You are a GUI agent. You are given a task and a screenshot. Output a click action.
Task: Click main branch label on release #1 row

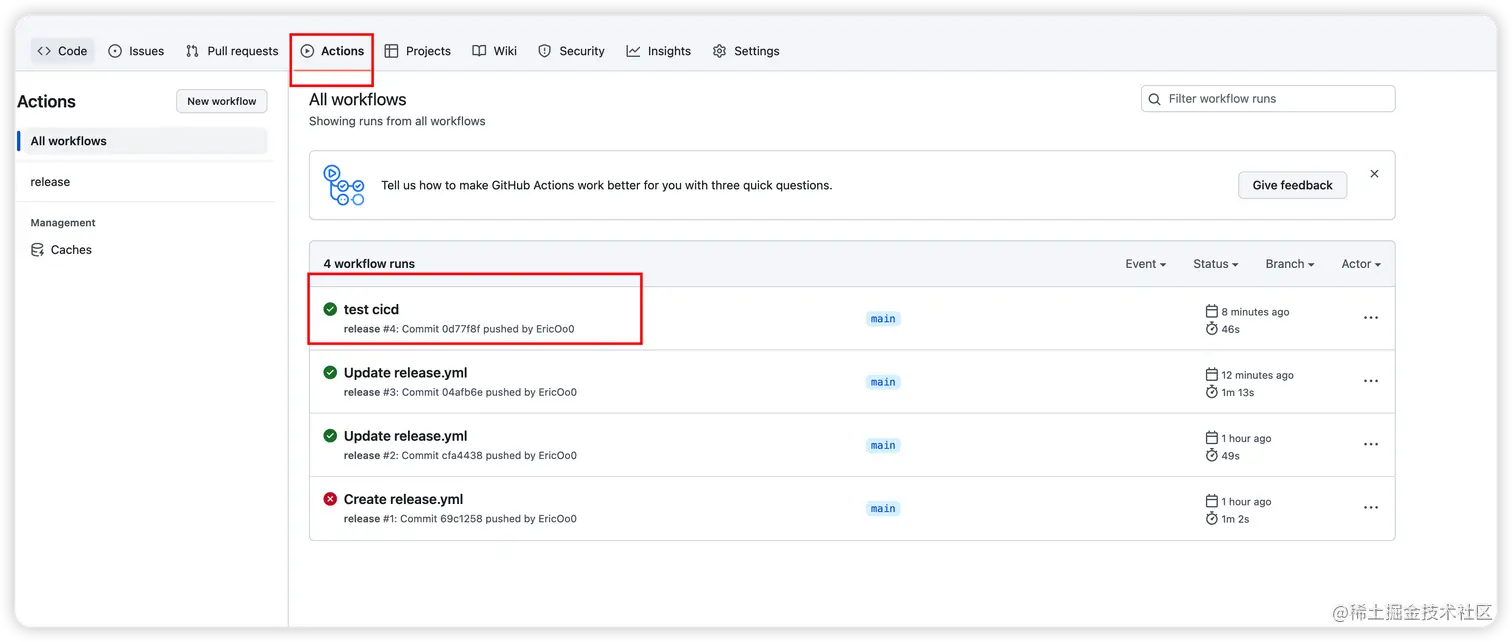click(883, 509)
